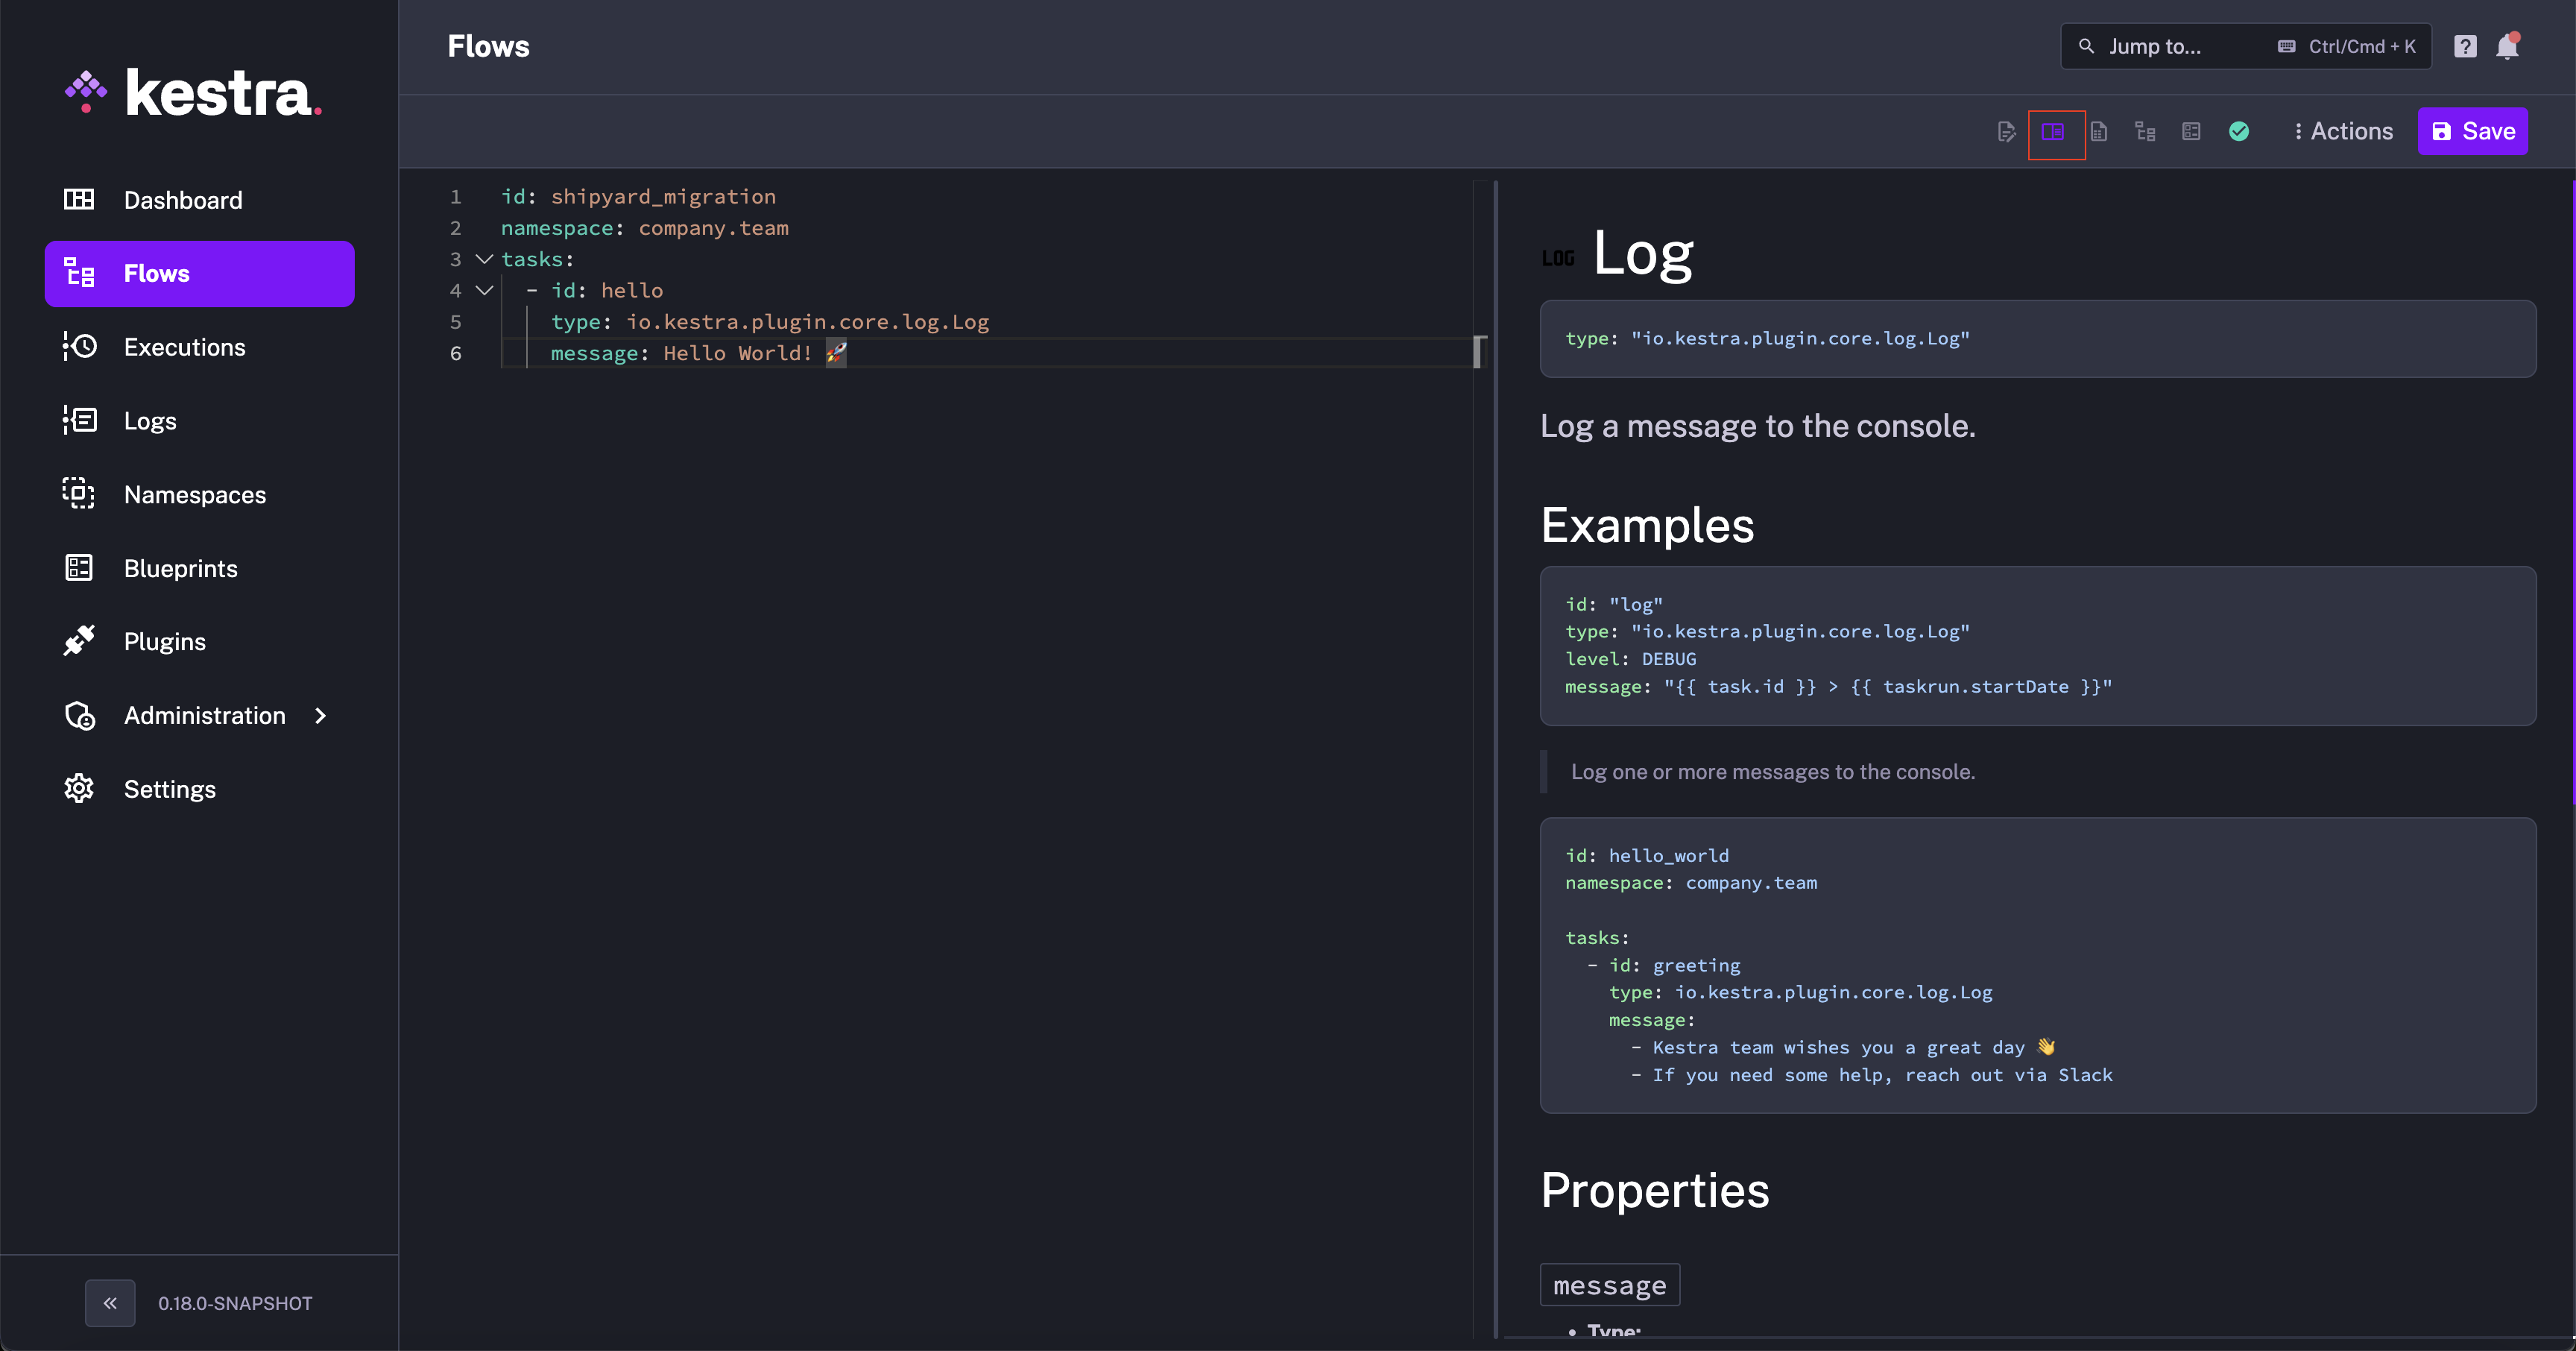Expand the tasks section collapse arrow
This screenshot has height=1351, width=2576.
482,259
